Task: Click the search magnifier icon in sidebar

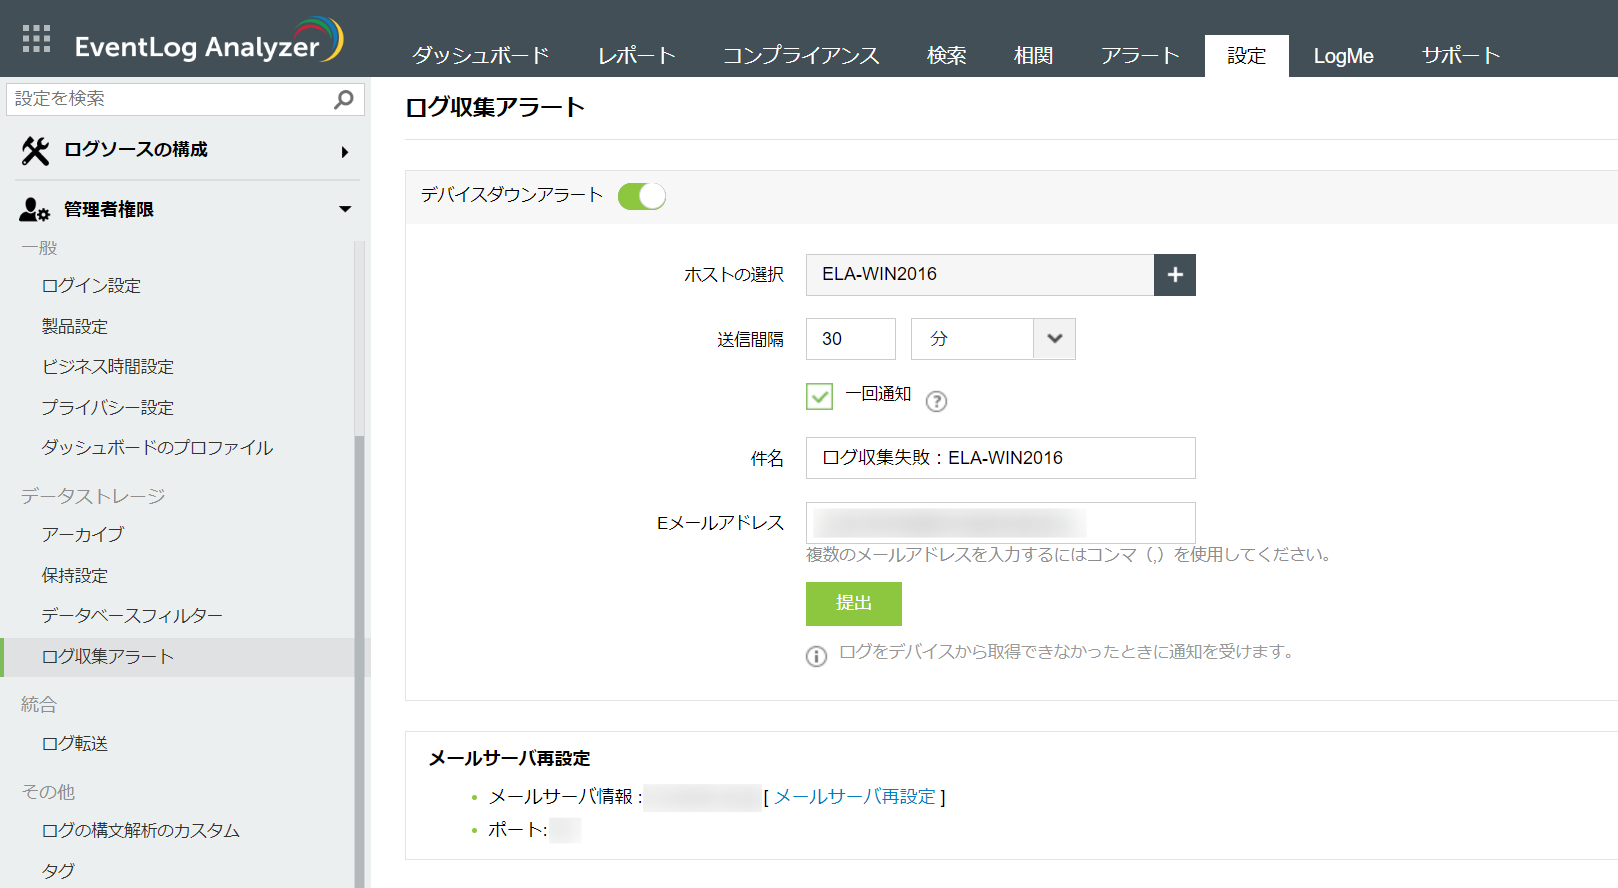Action: (x=344, y=99)
